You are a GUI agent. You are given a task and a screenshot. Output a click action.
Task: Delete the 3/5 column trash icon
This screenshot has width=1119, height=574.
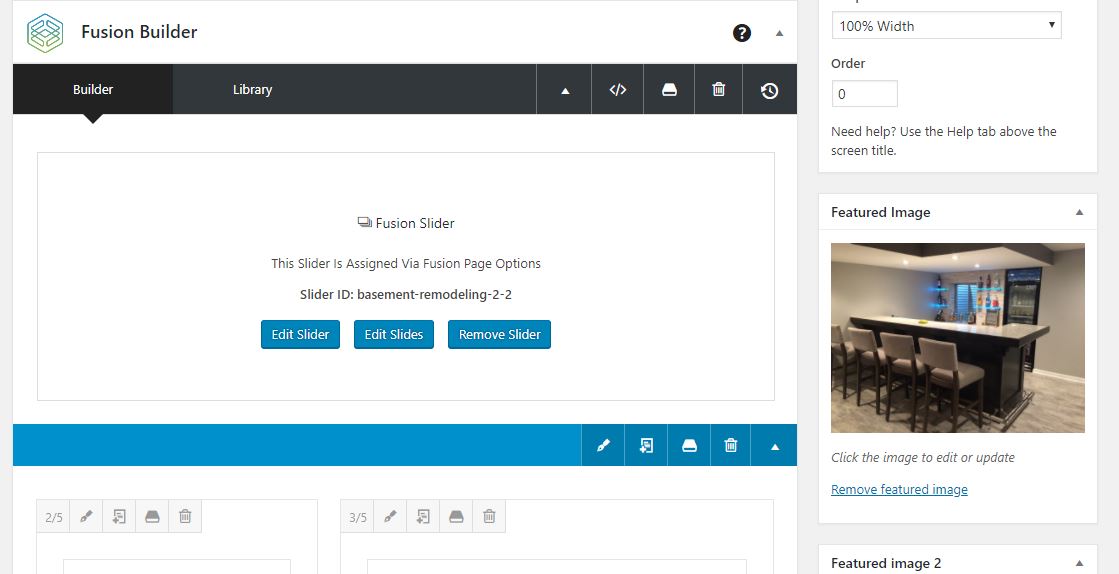(x=489, y=516)
